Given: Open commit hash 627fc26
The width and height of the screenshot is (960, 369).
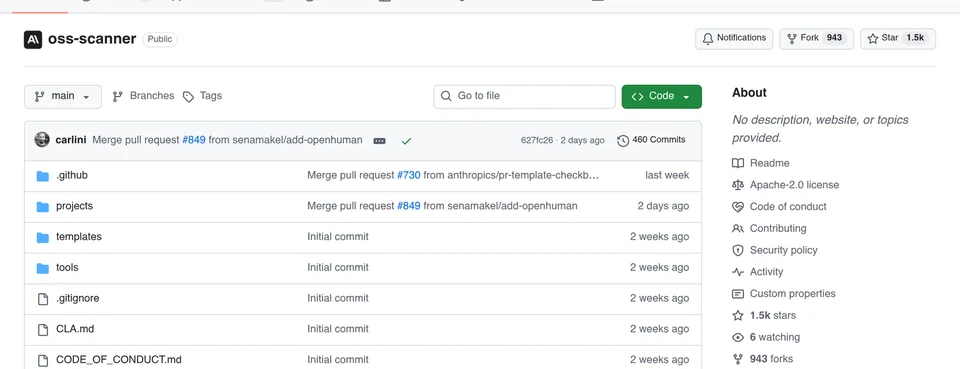Looking at the screenshot, I should (537, 140).
